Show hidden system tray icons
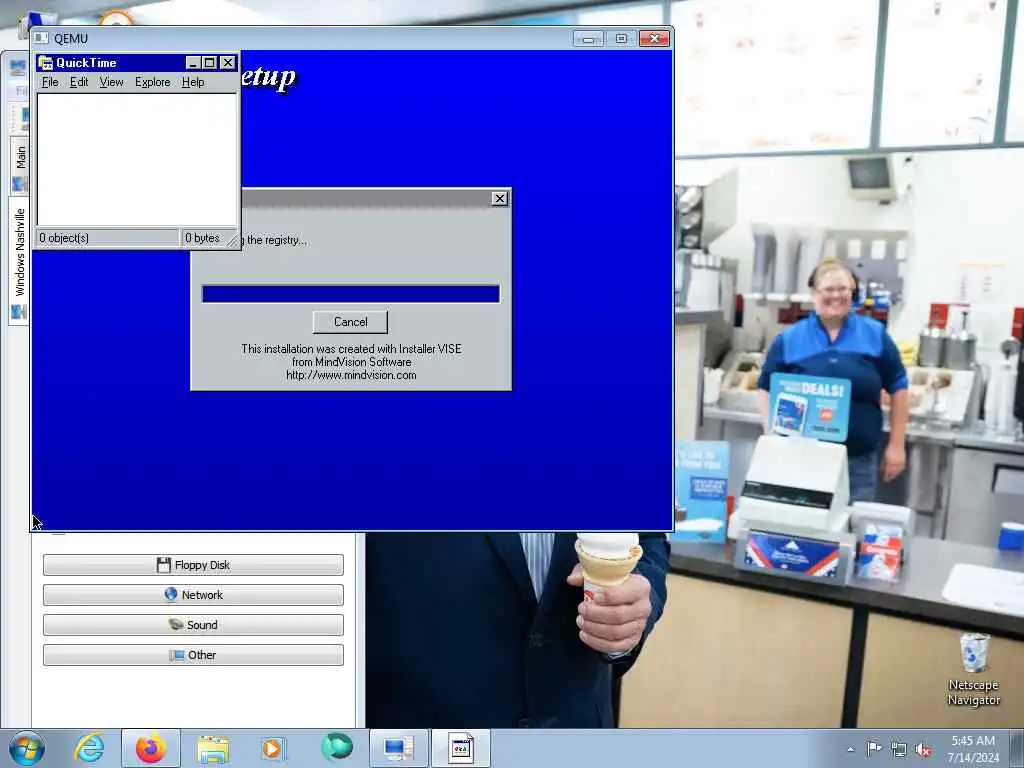Viewport: 1024px width, 768px height. [x=850, y=749]
